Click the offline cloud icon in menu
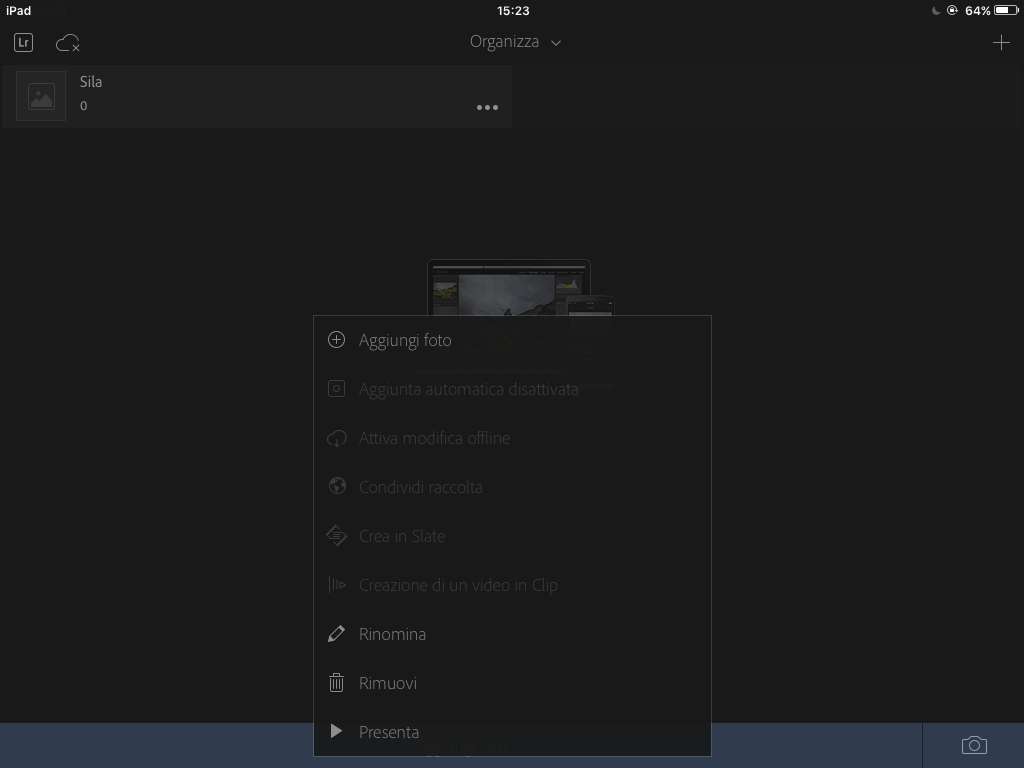1024x768 pixels. (x=336, y=438)
